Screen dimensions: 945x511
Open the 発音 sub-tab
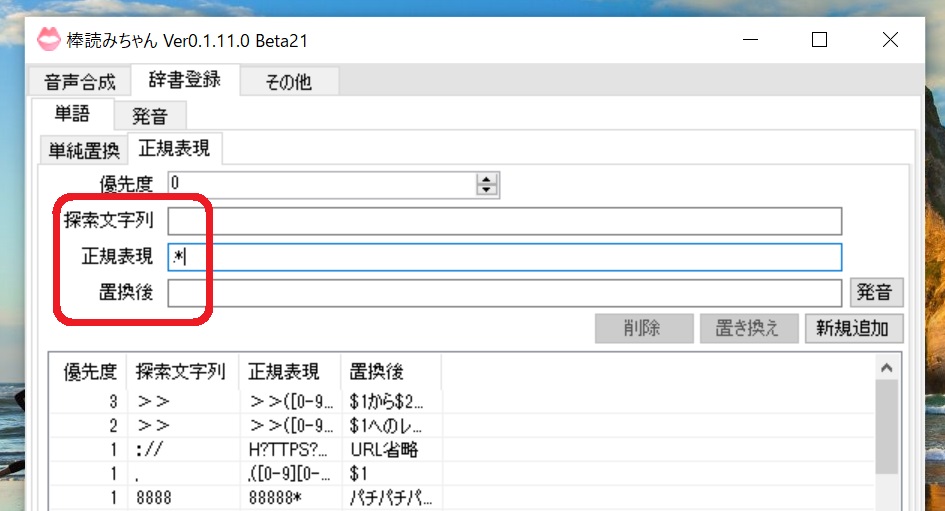click(149, 116)
